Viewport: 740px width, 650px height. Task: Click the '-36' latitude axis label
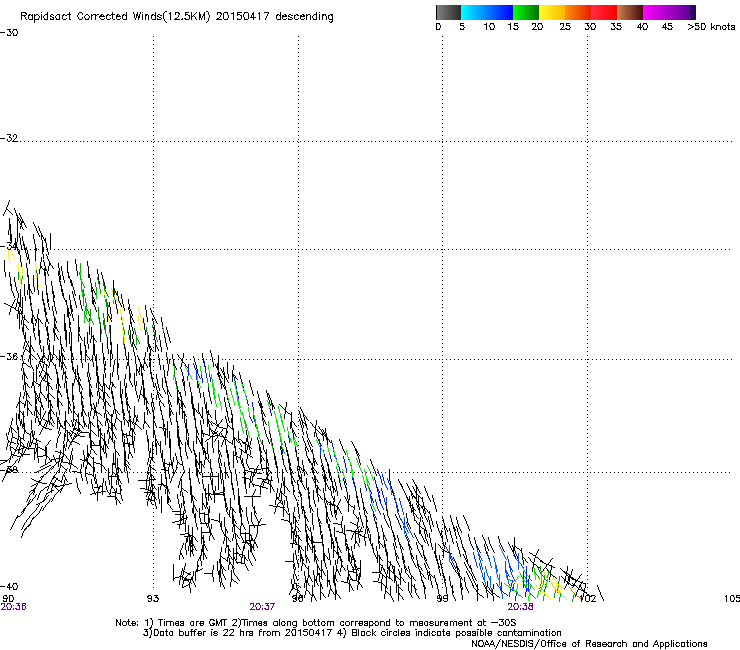point(9,356)
